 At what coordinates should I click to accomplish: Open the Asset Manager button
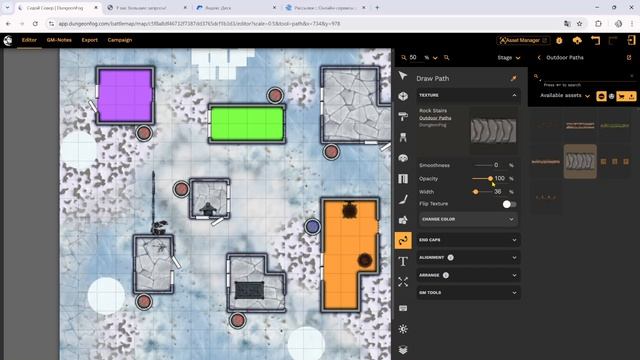pyautogui.click(x=523, y=40)
